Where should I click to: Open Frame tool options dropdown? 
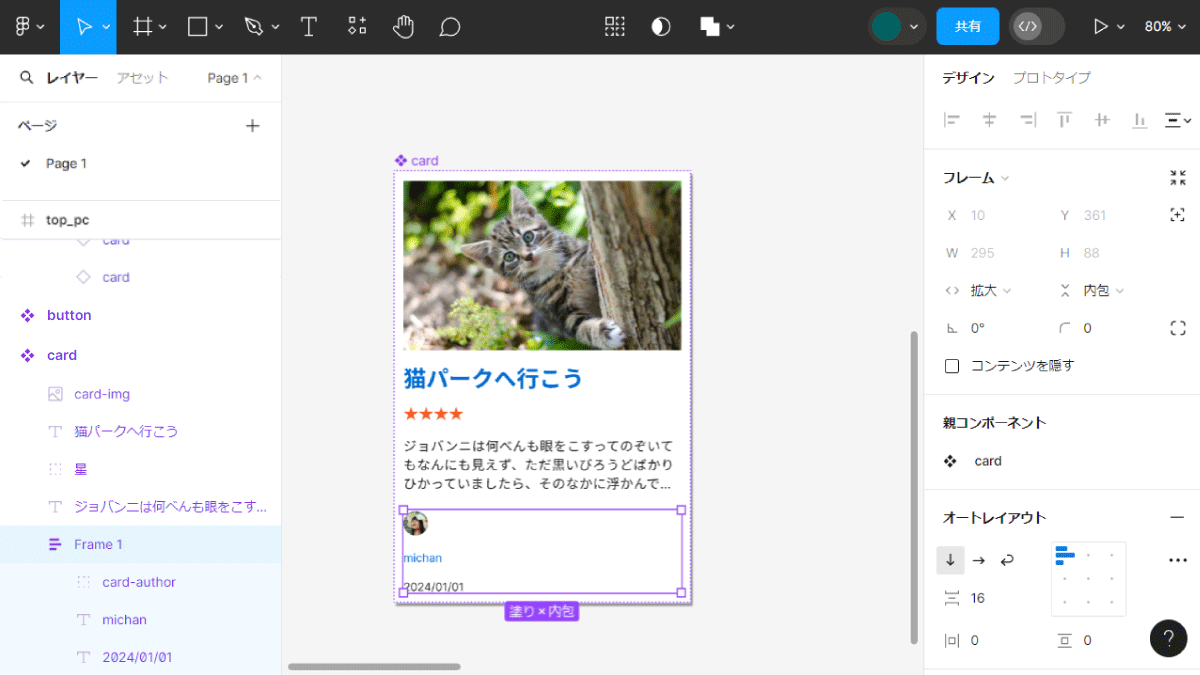click(x=163, y=27)
